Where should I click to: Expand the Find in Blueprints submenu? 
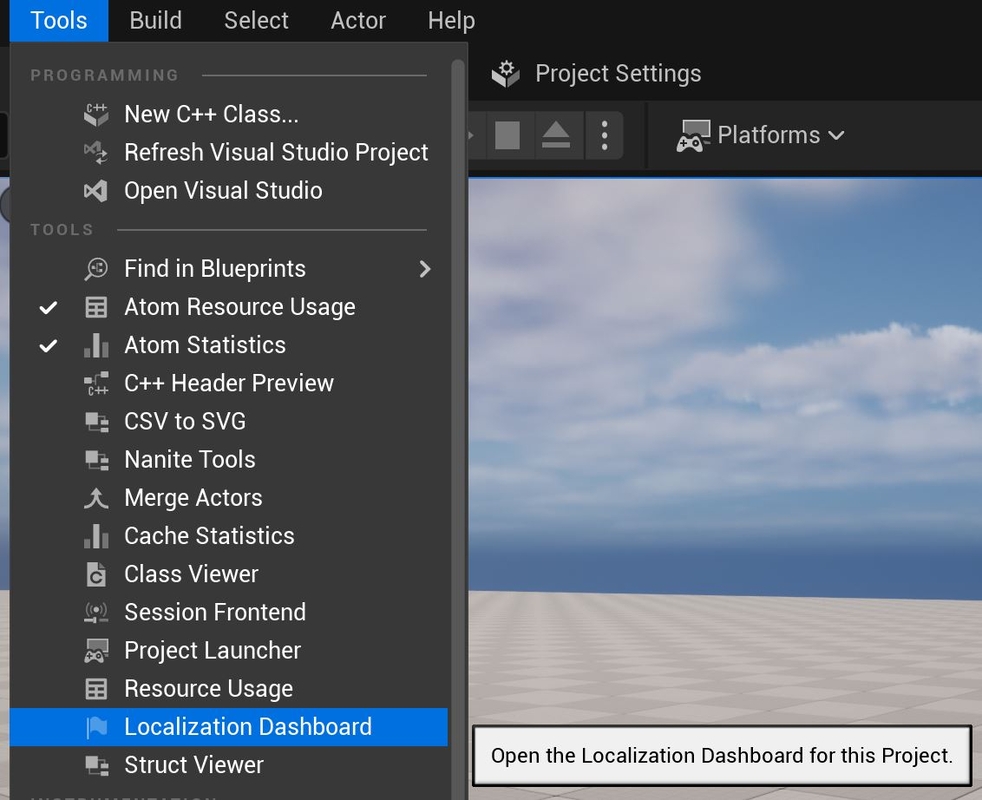pyautogui.click(x=214, y=268)
